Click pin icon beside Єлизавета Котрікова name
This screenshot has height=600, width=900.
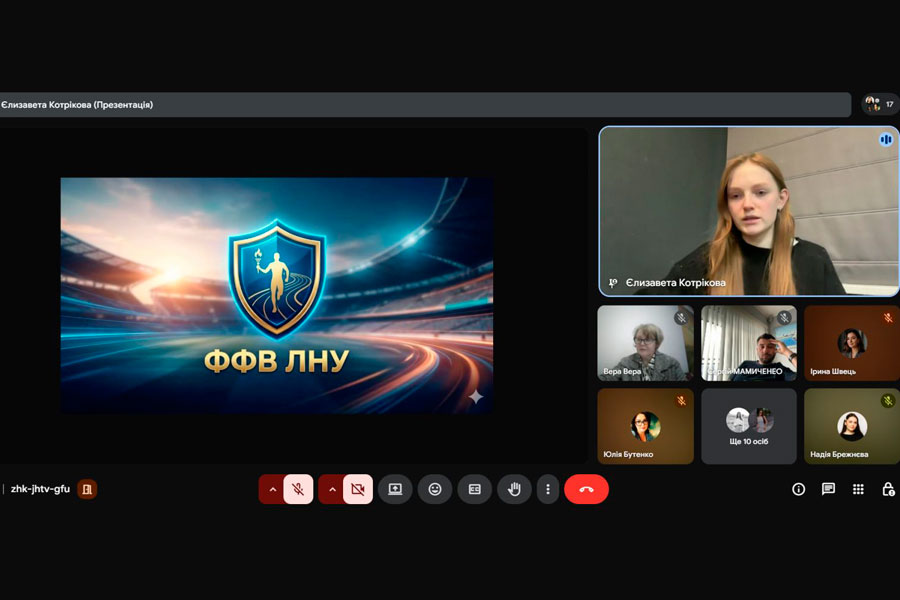tap(613, 282)
